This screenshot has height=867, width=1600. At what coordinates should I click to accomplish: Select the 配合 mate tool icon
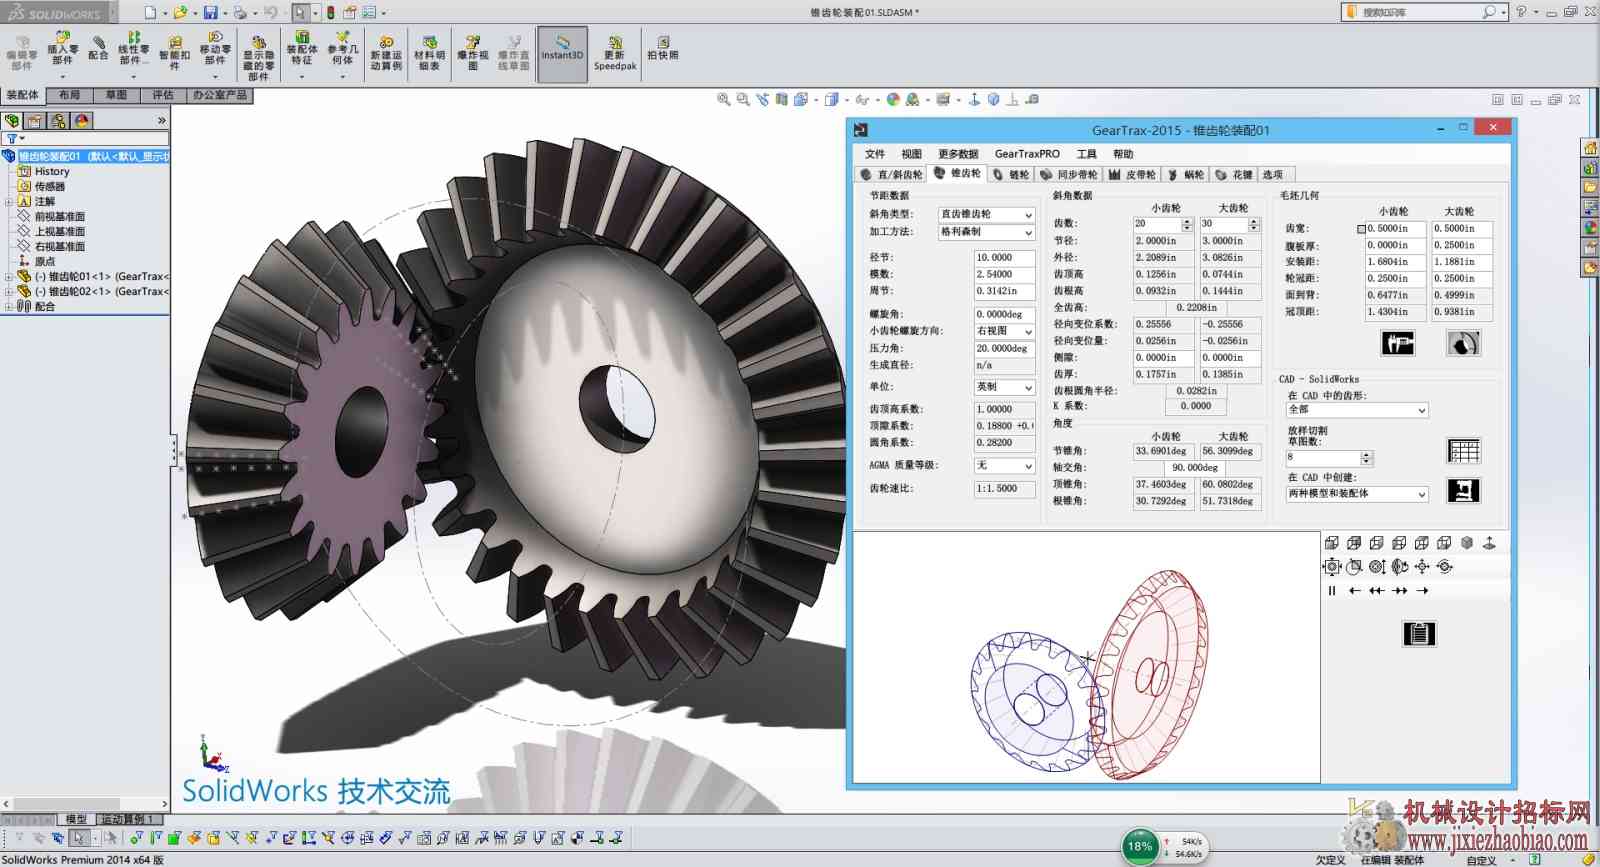point(98,47)
